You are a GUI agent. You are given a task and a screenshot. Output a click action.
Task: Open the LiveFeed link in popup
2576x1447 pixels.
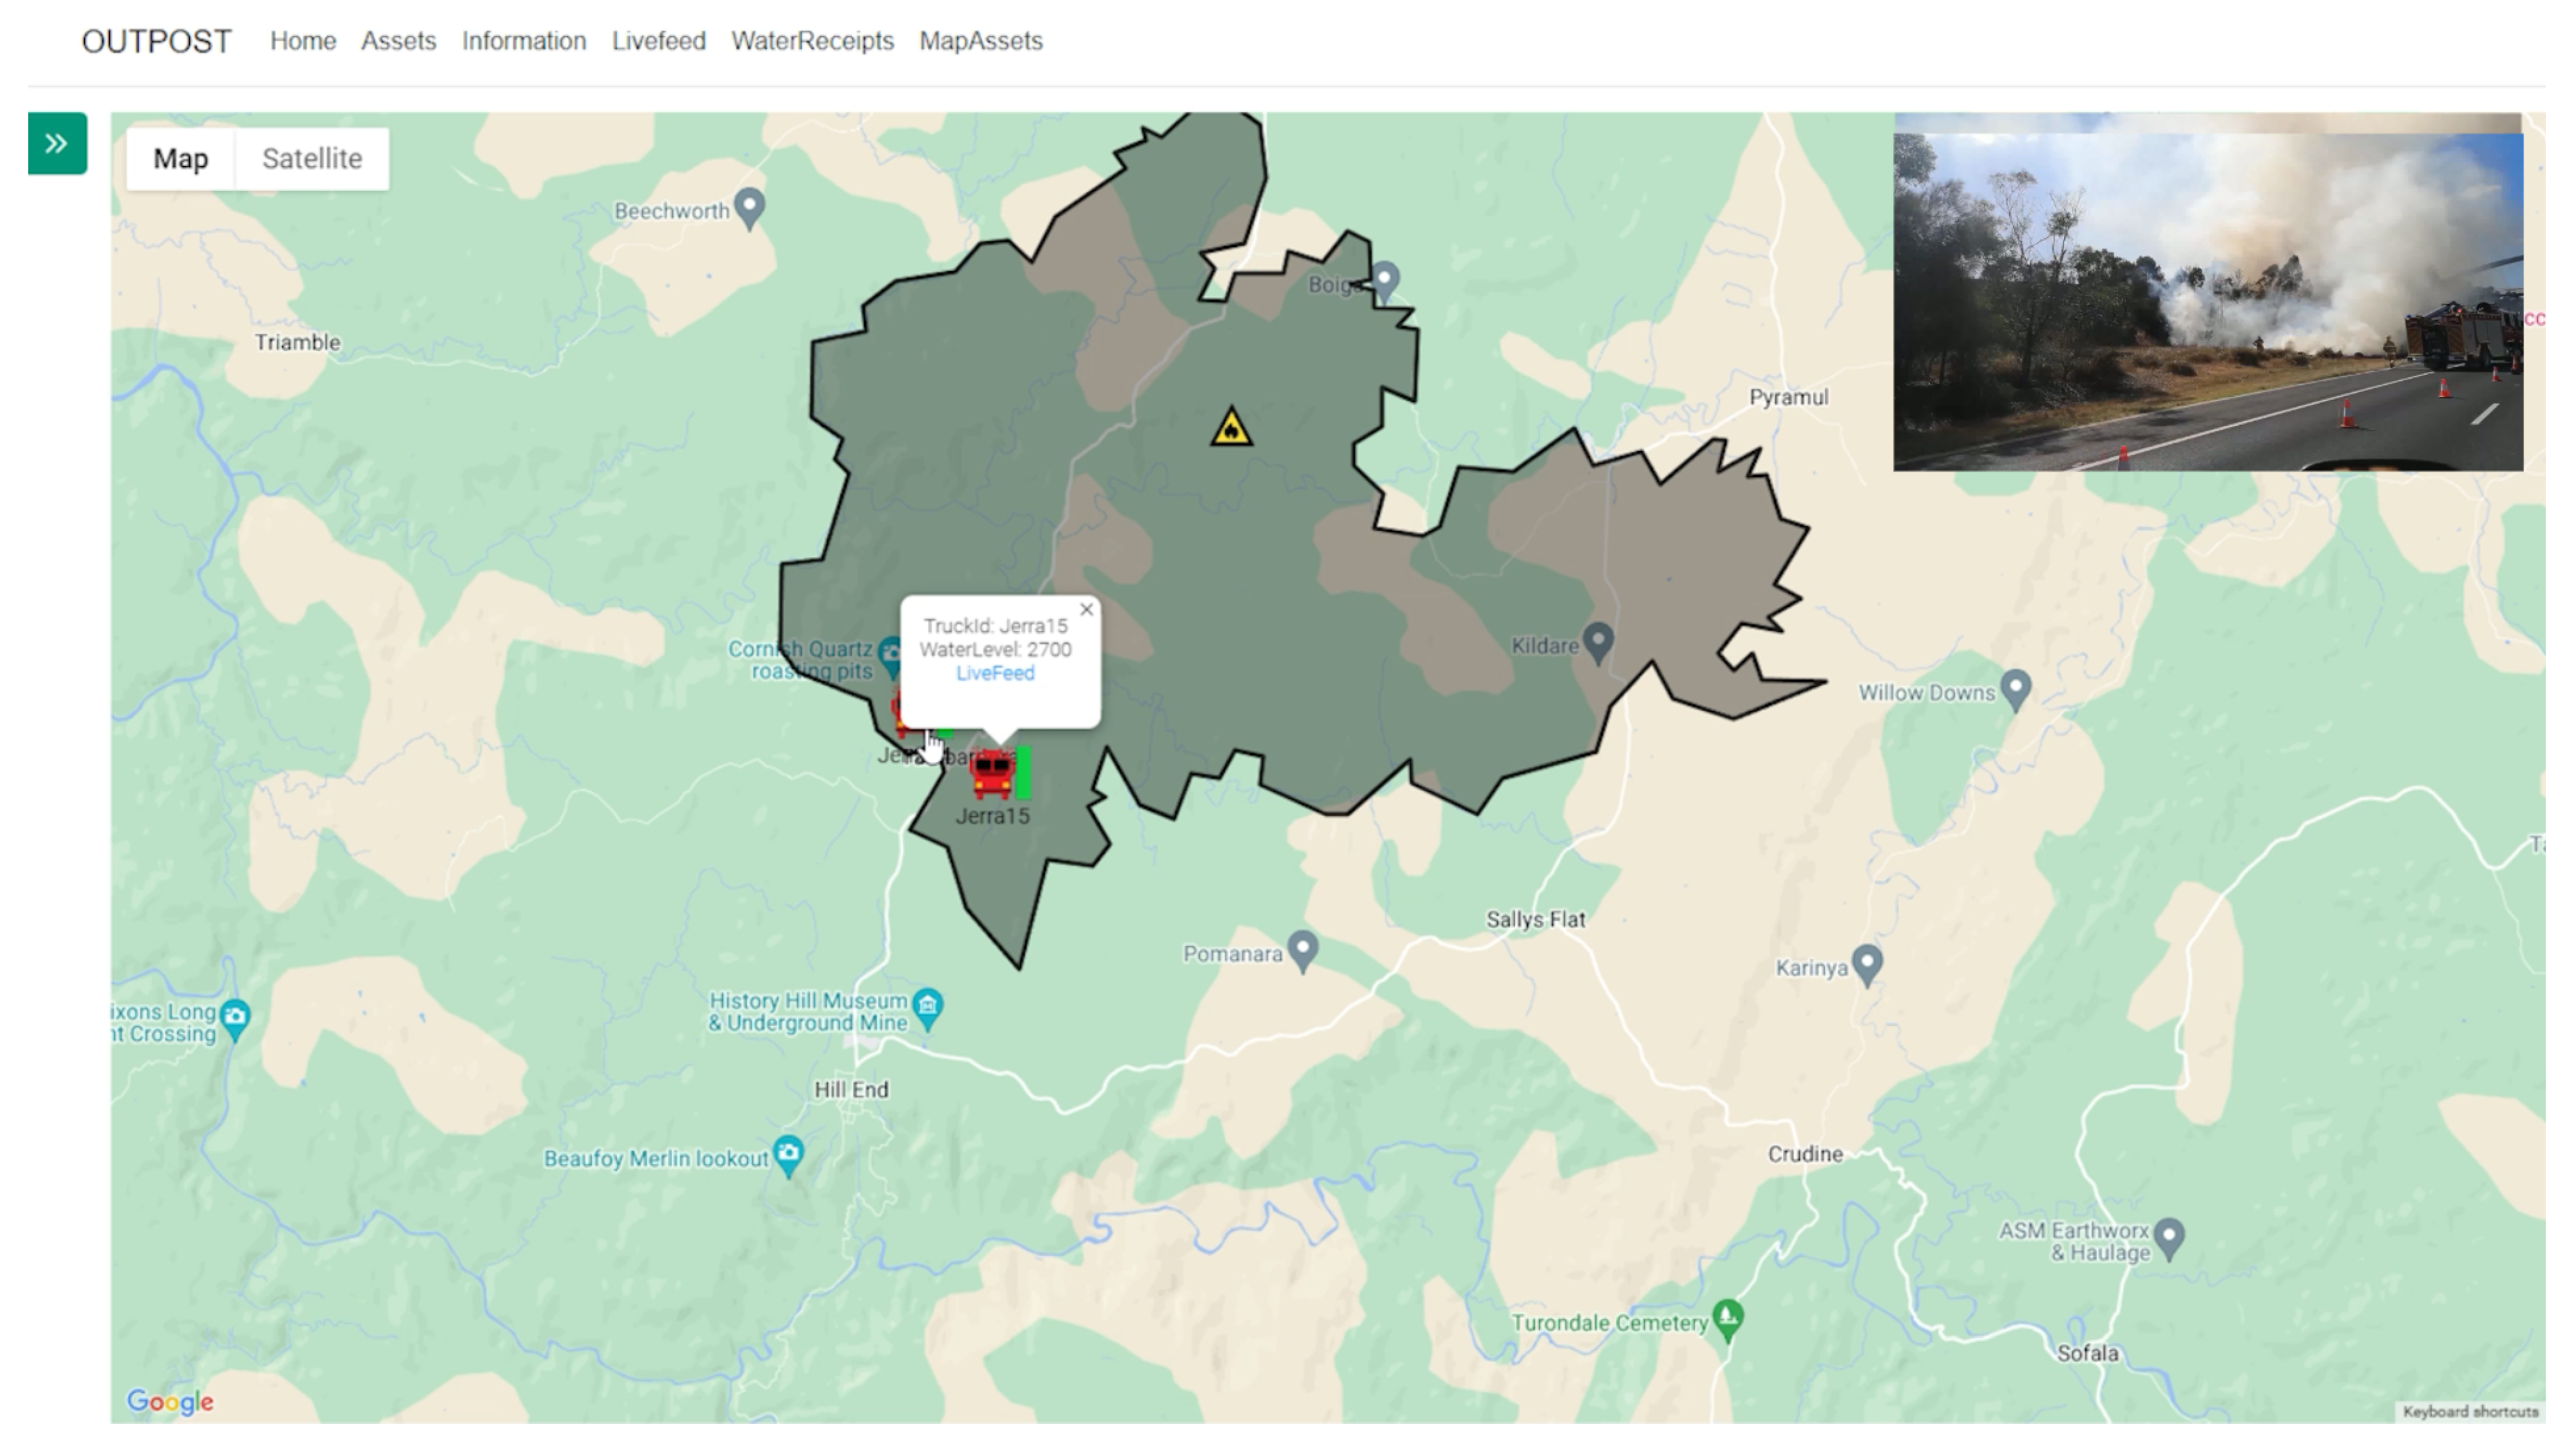(995, 673)
